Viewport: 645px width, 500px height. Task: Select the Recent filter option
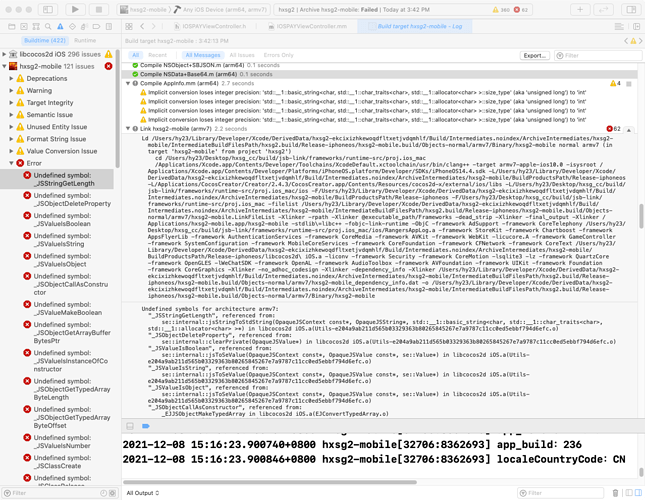(x=158, y=55)
